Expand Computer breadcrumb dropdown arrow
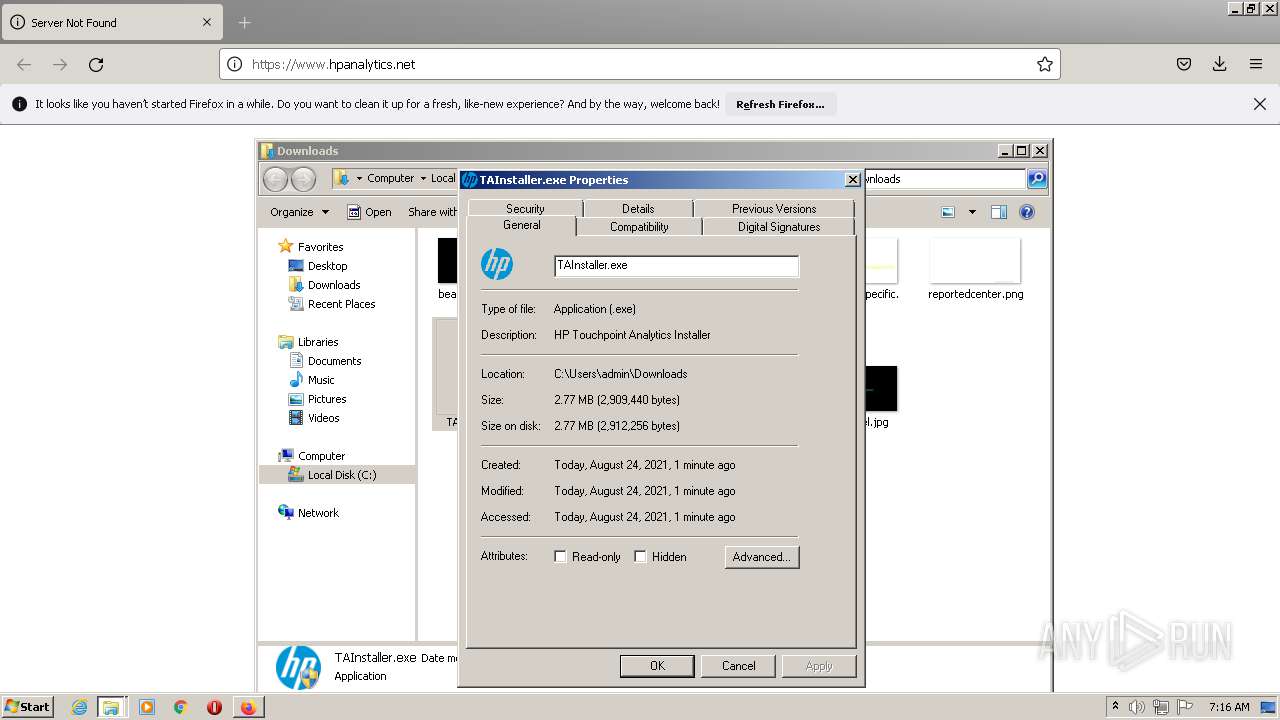This screenshot has width=1280, height=720. [x=423, y=178]
